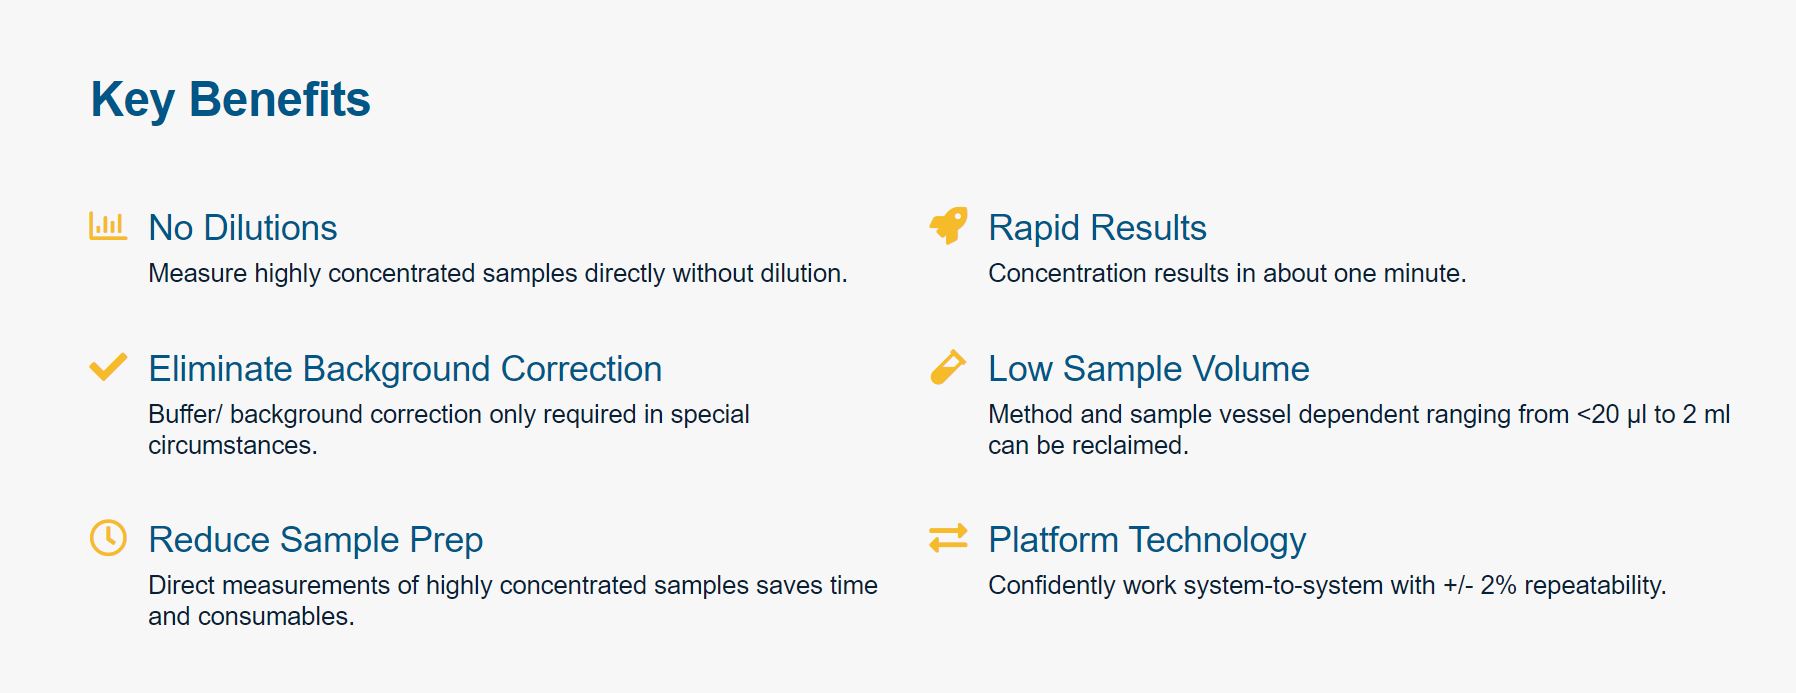Click the Platform Technology heading
Screen dimensions: 1796x693
point(1147,540)
